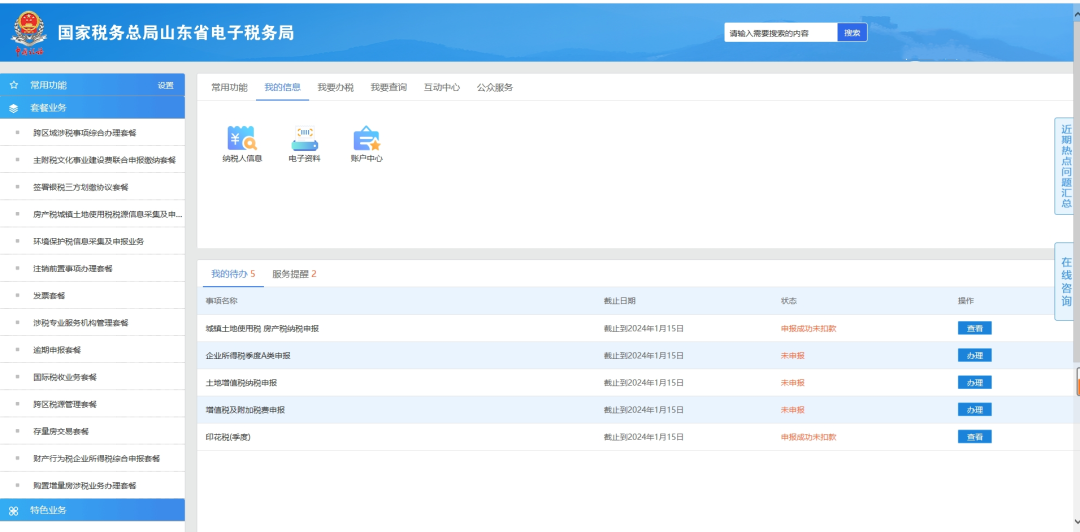The width and height of the screenshot is (1080, 532).
Task: Click the 企业所得税季度A类申报 row name
Action: 248,356
